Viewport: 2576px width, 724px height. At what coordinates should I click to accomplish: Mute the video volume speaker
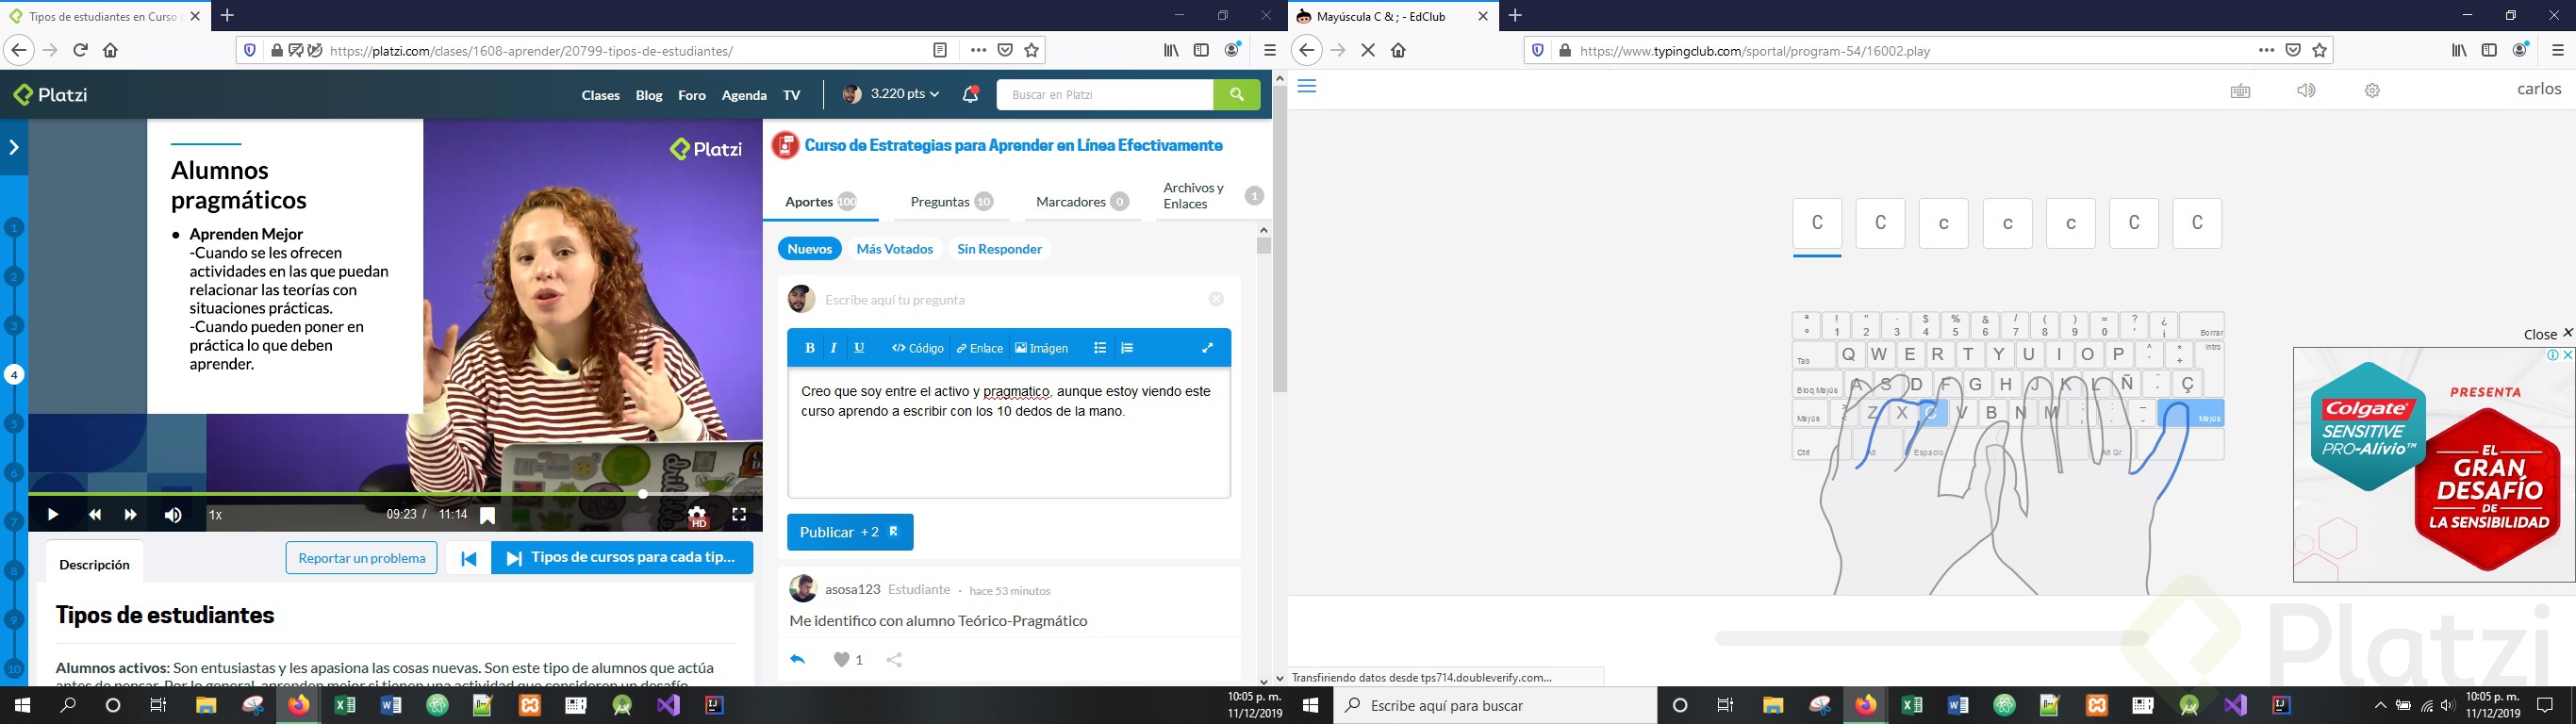173,515
